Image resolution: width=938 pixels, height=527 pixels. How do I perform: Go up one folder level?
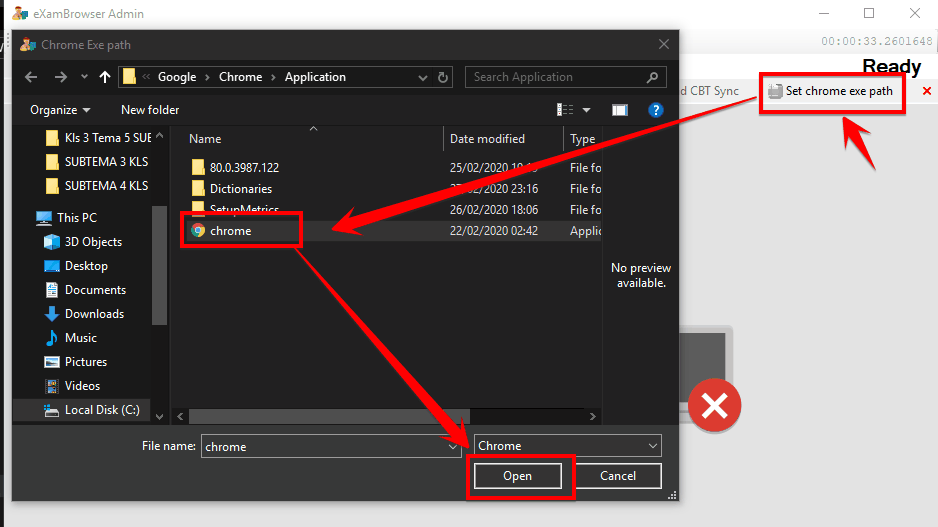(105, 77)
